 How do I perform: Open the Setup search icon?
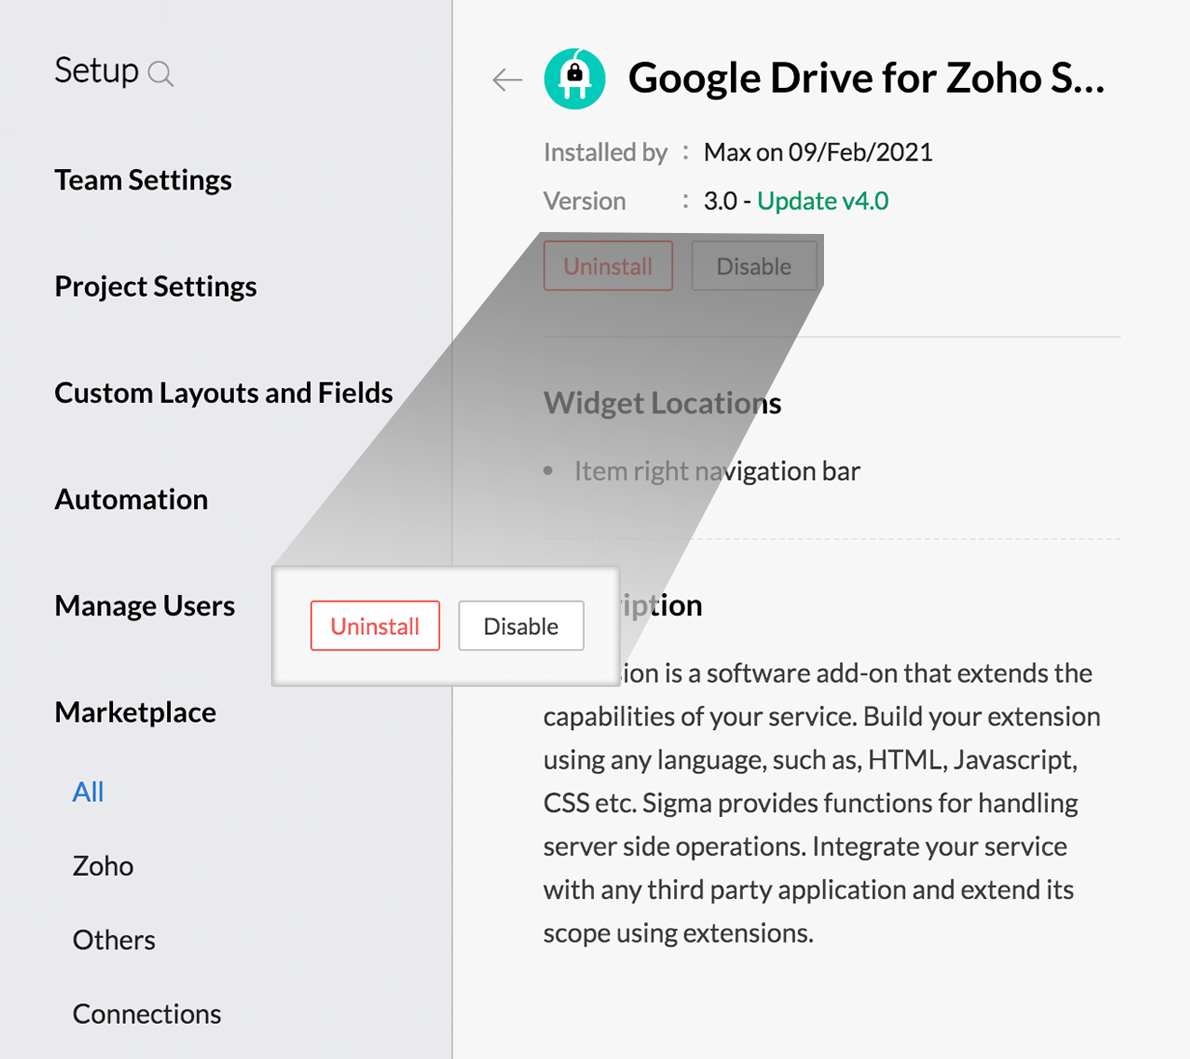pos(160,74)
